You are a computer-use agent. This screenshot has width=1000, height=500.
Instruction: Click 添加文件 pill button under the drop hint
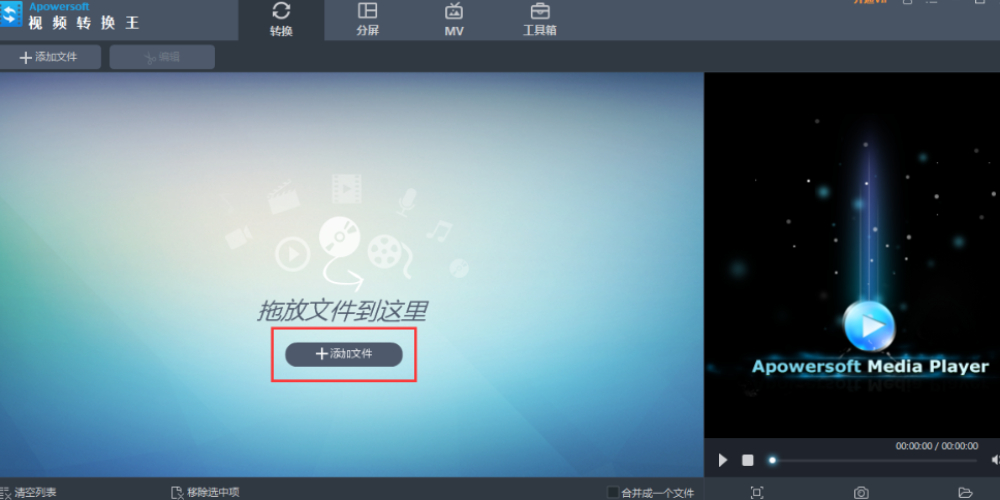344,354
